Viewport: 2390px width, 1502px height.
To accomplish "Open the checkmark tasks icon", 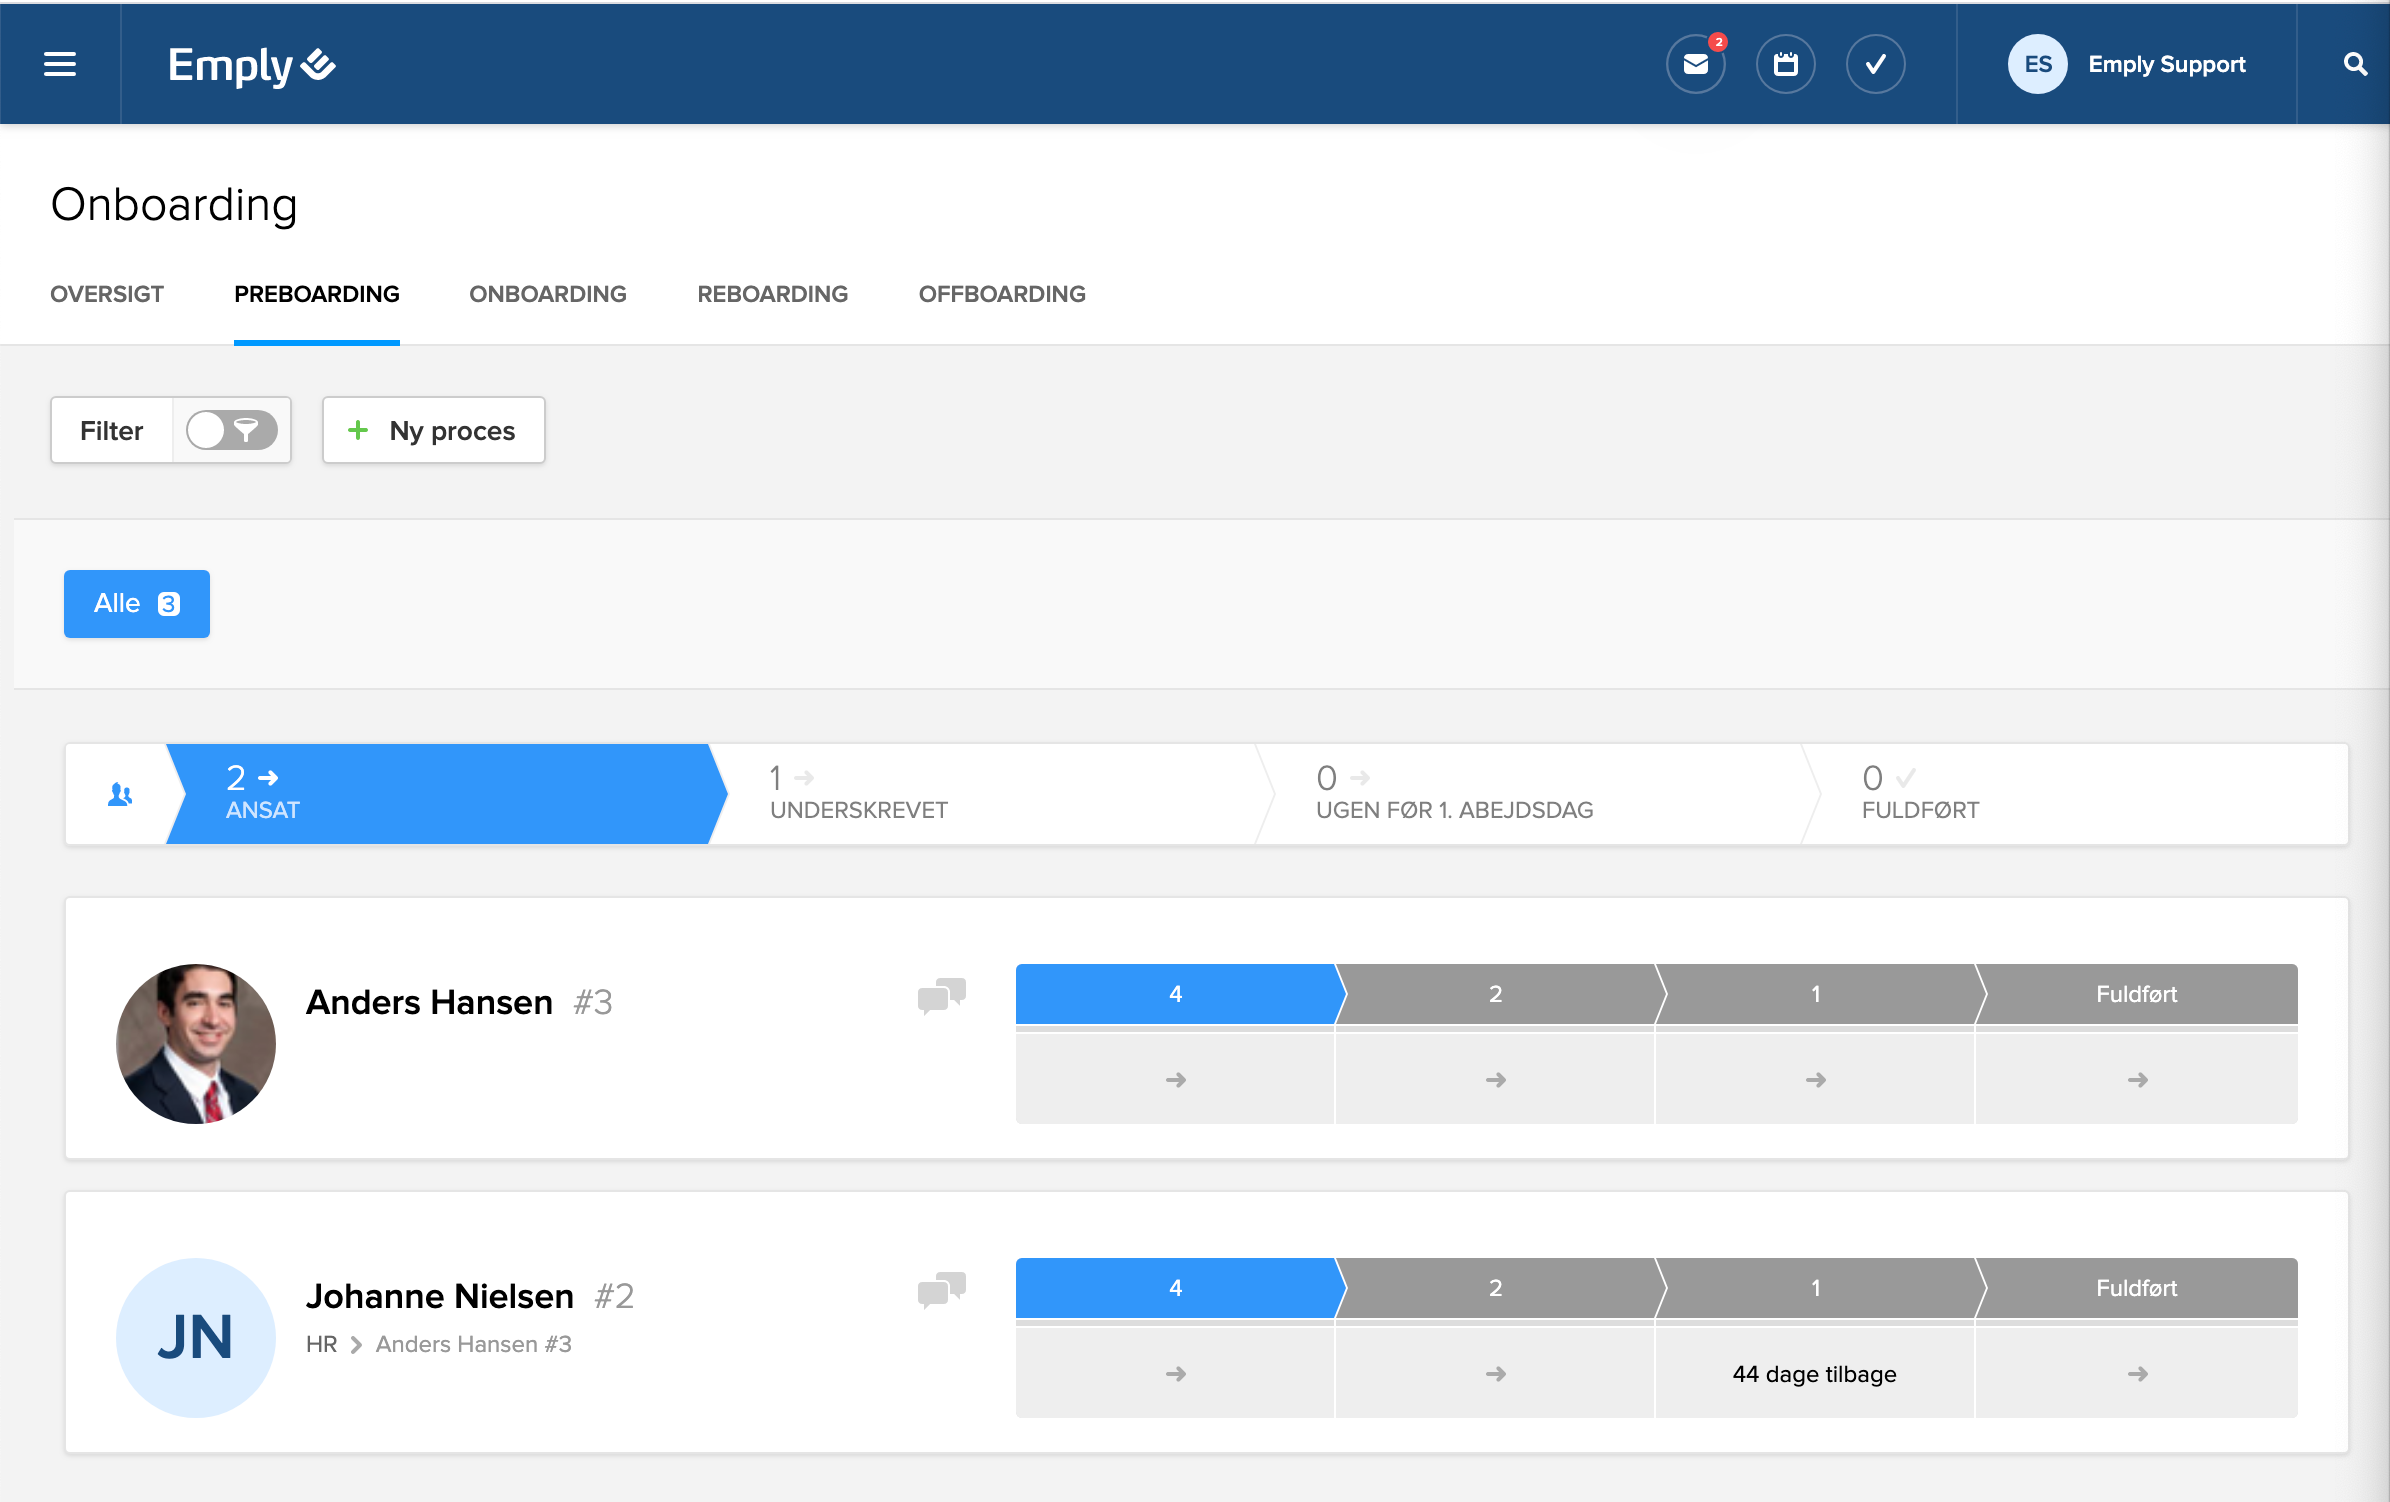I will tap(1875, 64).
